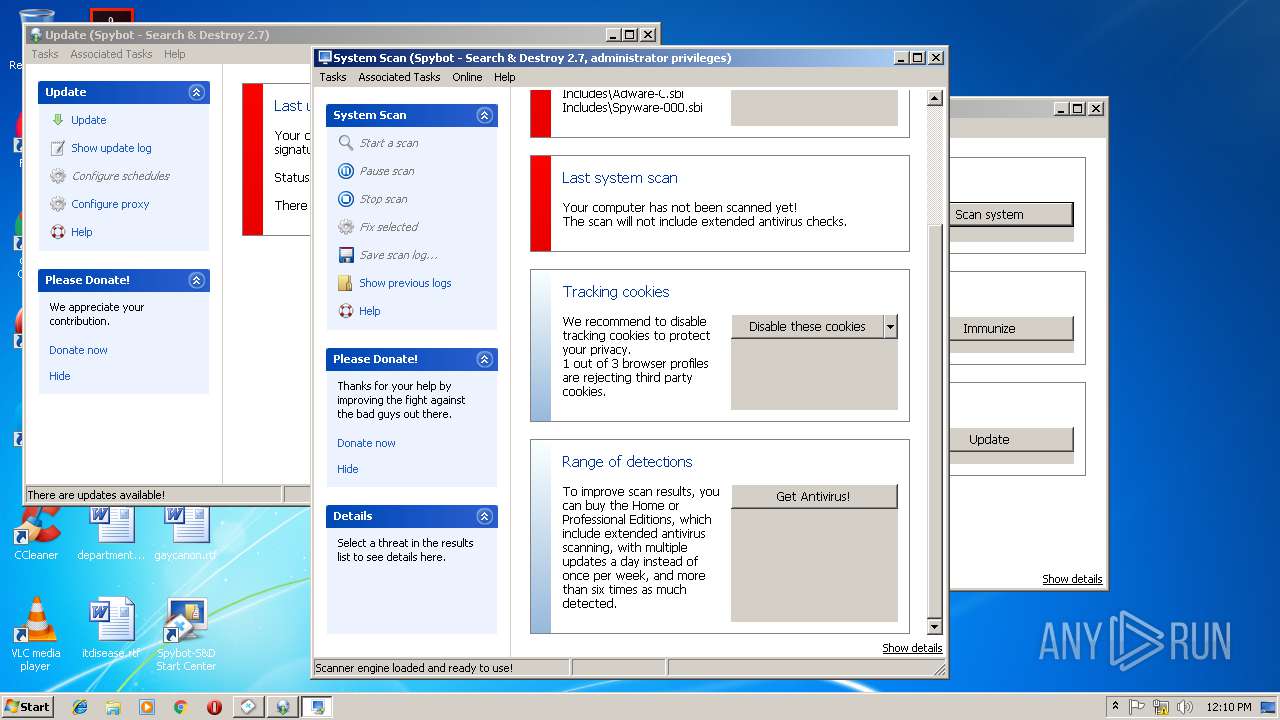Viewport: 1280px width, 720px height.
Task: Click Show details link in System Scan
Action: [x=912, y=648]
